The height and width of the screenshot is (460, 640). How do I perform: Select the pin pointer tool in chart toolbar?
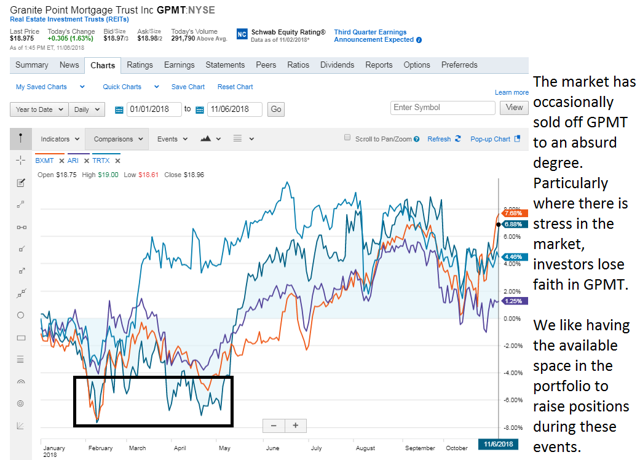pyautogui.click(x=20, y=138)
